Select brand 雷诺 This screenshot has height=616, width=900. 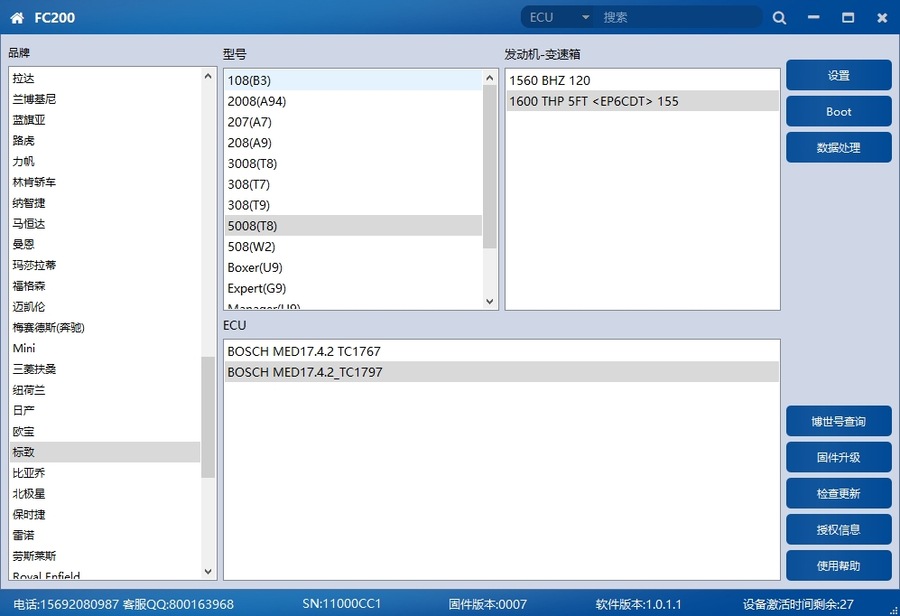[x=105, y=535]
